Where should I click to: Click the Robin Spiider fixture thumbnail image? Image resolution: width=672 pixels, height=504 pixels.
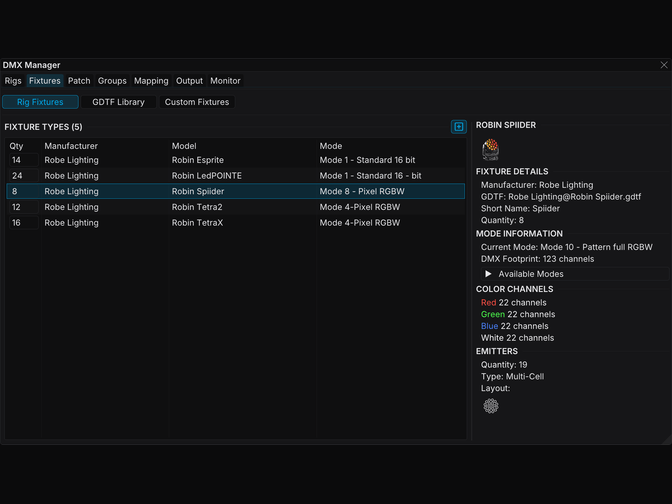point(490,149)
